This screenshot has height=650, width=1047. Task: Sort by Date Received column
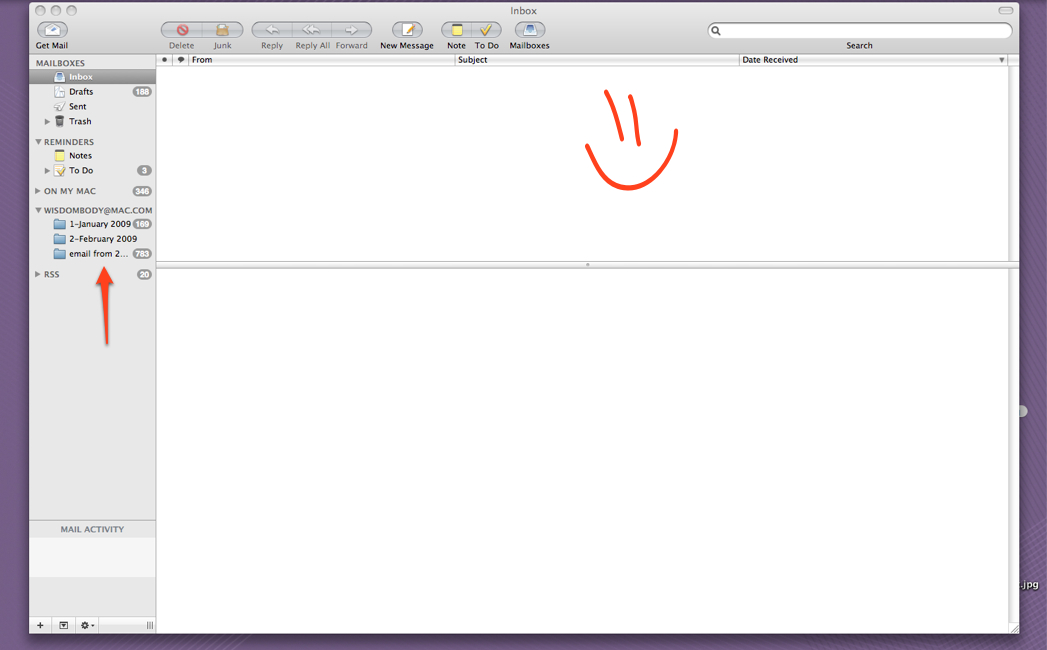868,60
